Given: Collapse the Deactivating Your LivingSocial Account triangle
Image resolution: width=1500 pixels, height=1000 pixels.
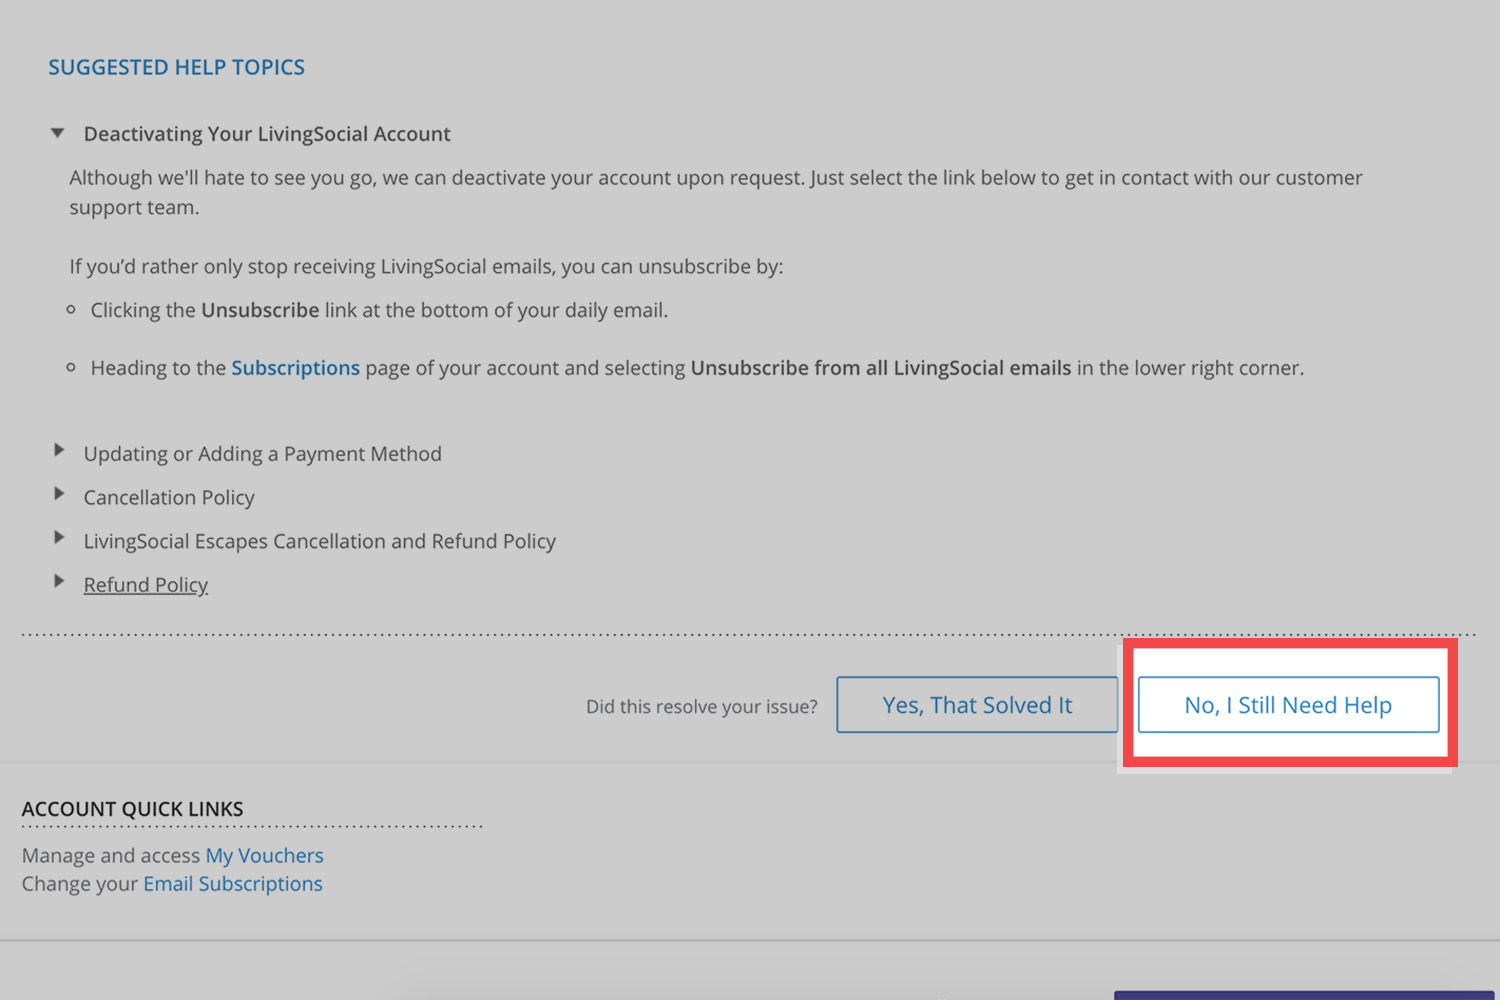Looking at the screenshot, I should (x=58, y=133).
